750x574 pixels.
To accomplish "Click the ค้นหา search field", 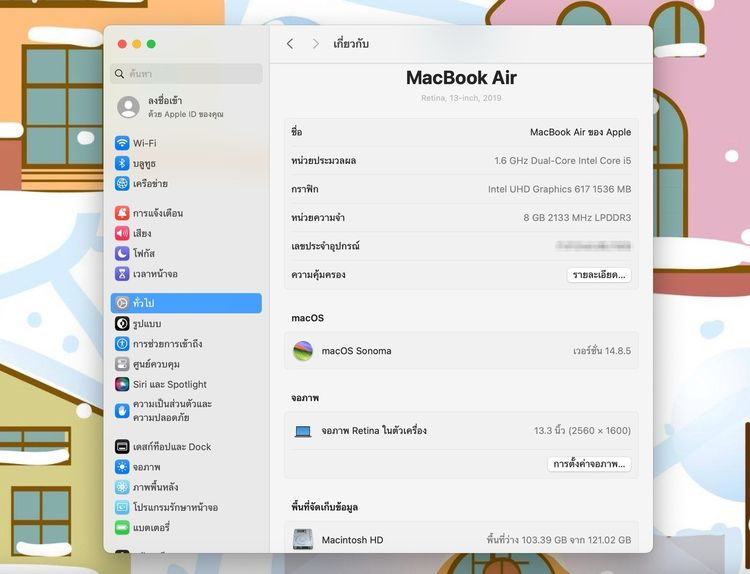I will point(186,74).
